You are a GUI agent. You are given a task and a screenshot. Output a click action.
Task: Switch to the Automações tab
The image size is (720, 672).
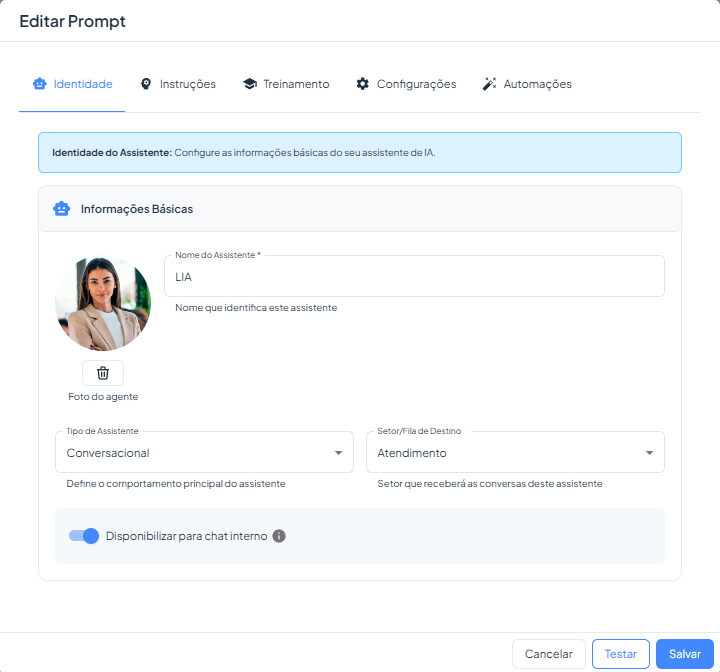pyautogui.click(x=527, y=84)
